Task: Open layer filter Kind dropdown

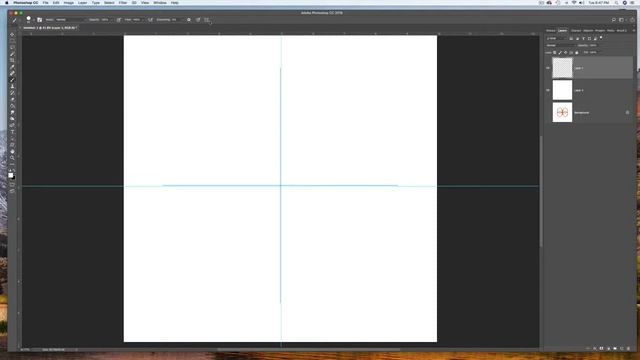Action: (557, 39)
